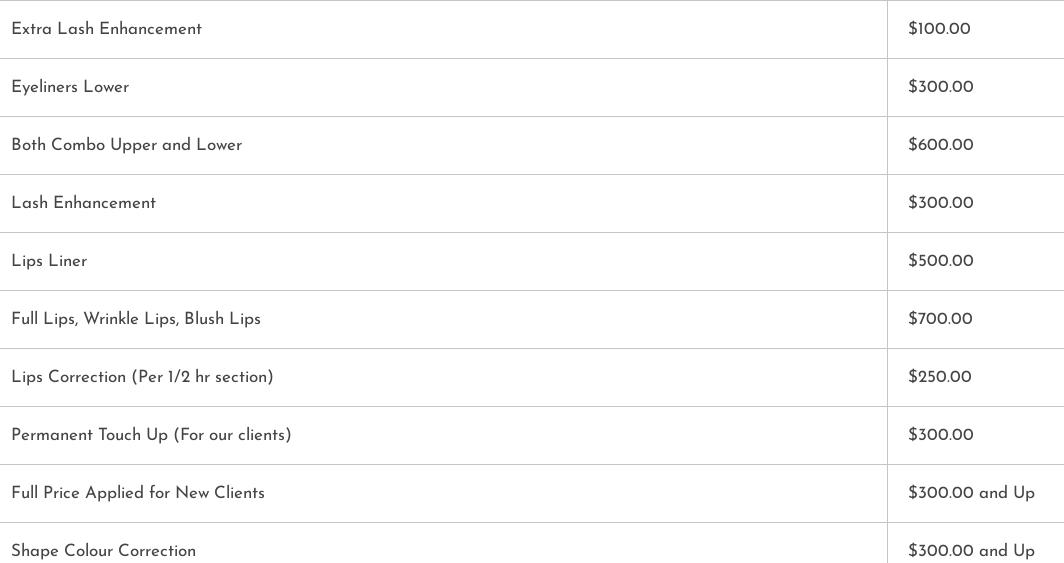Click Full Price Applied for New Clients
Image resolution: width=1064 pixels, height=563 pixels.
[138, 493]
